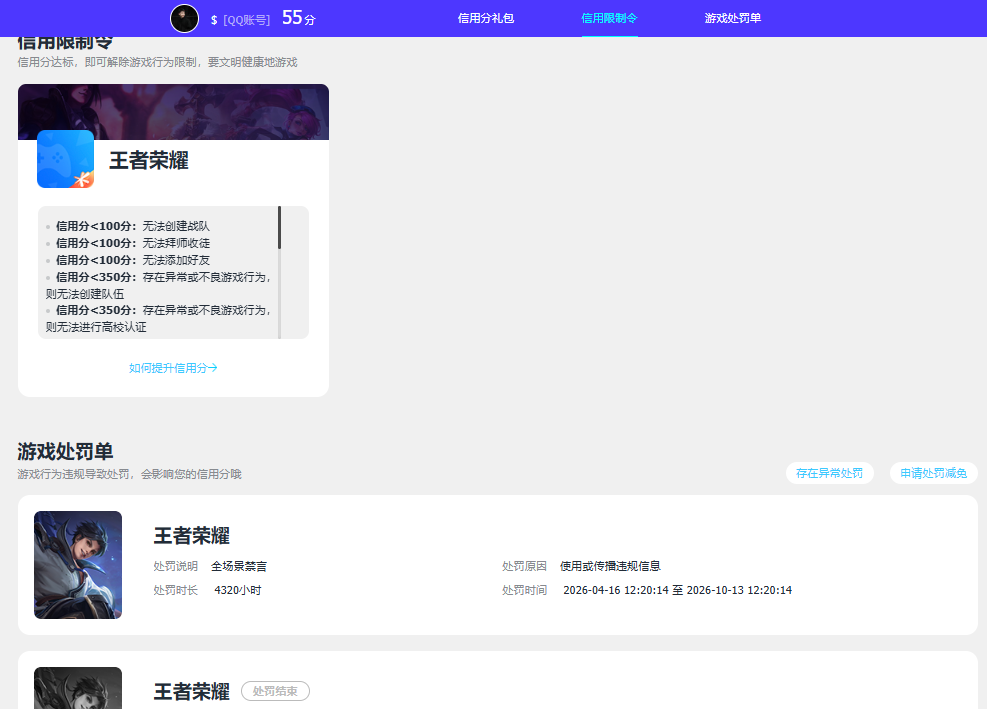Click 使用或传播违规信息 reason text
987x709 pixels.
point(611,566)
